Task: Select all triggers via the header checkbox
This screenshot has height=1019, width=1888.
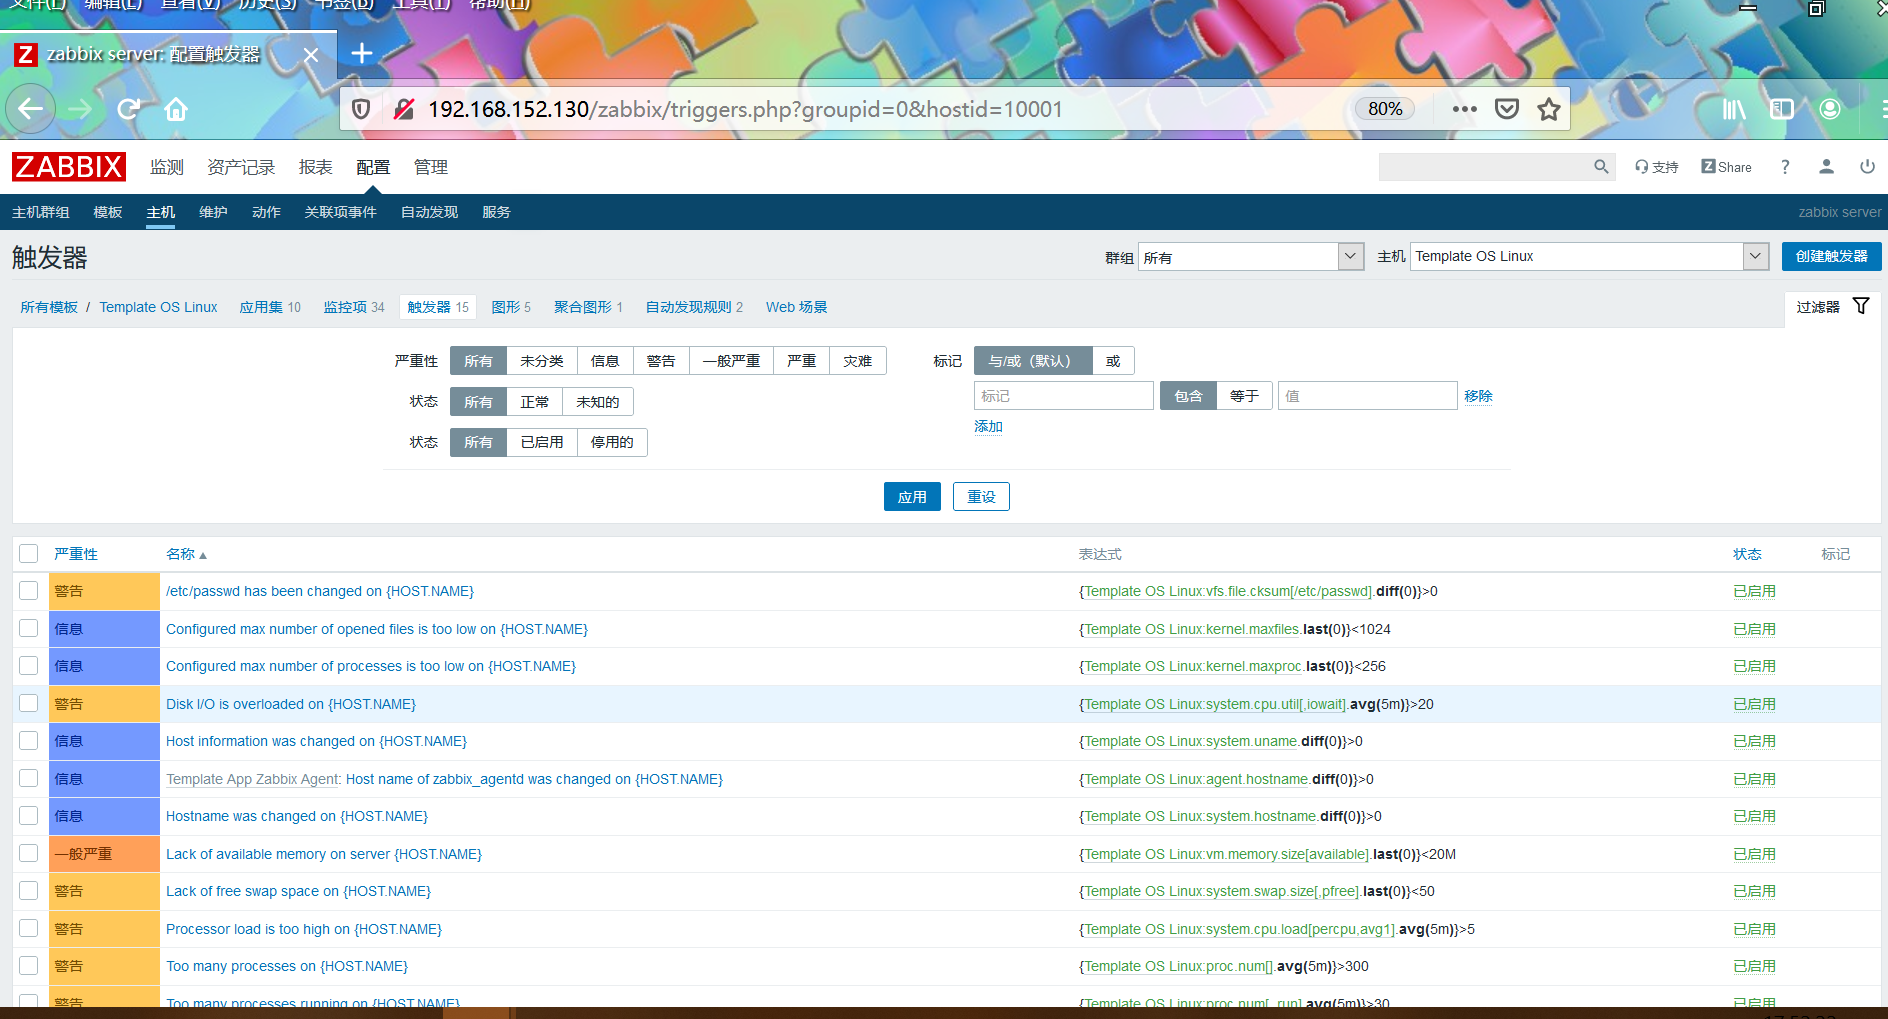Action: (29, 553)
